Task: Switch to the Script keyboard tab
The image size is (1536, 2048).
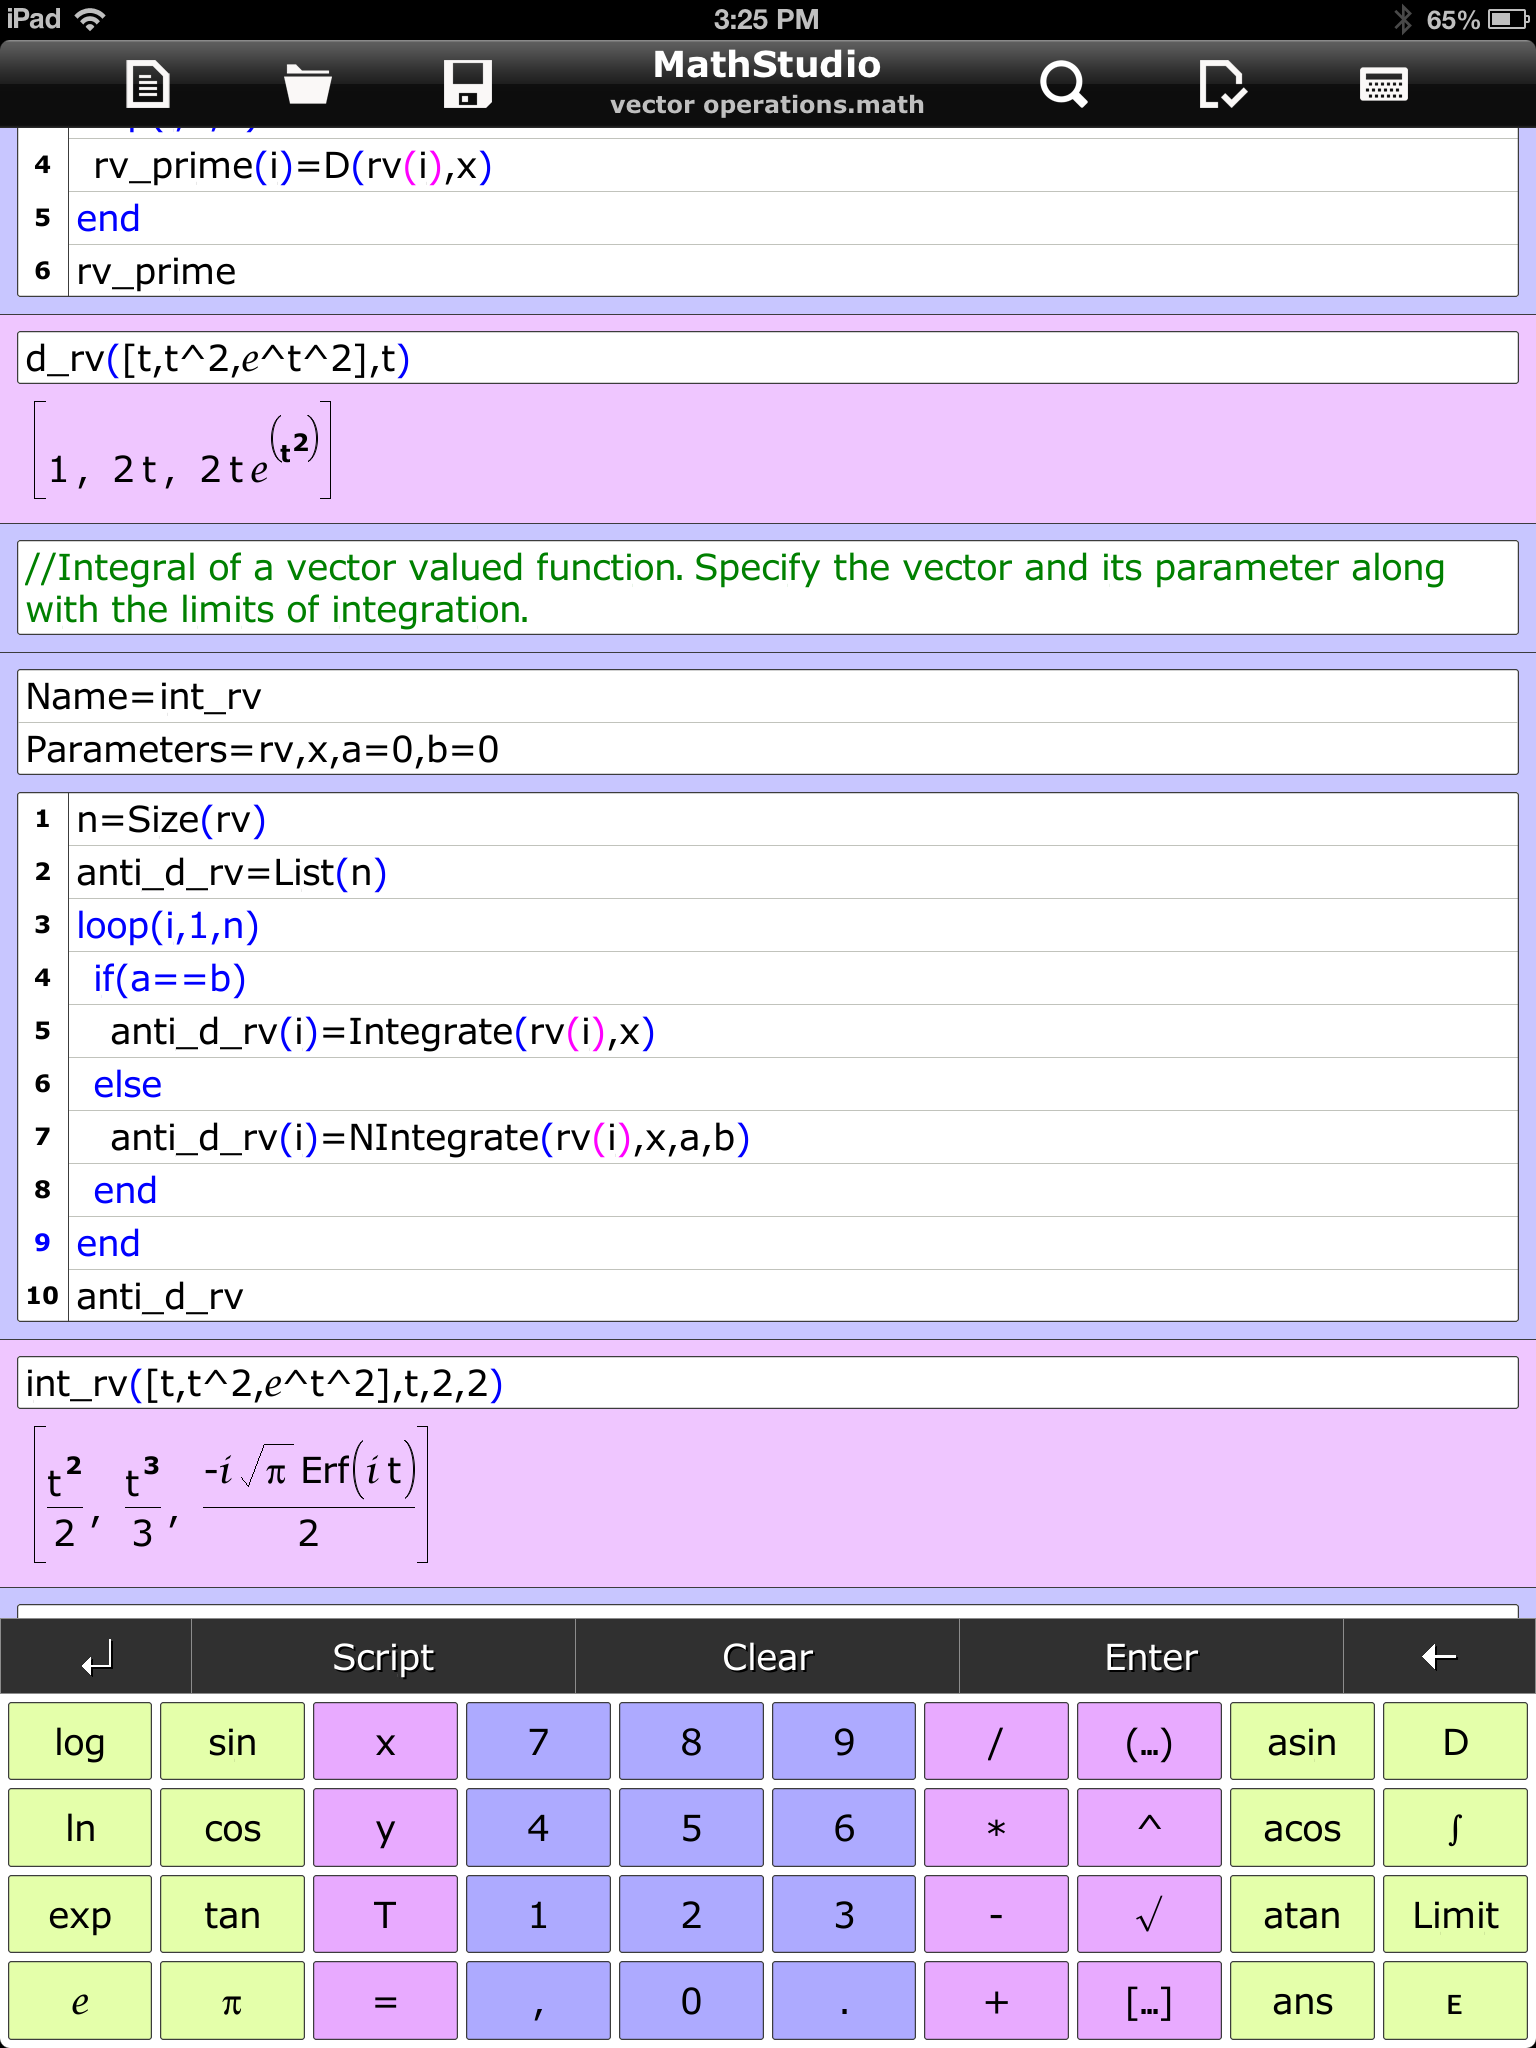Action: coord(383,1658)
